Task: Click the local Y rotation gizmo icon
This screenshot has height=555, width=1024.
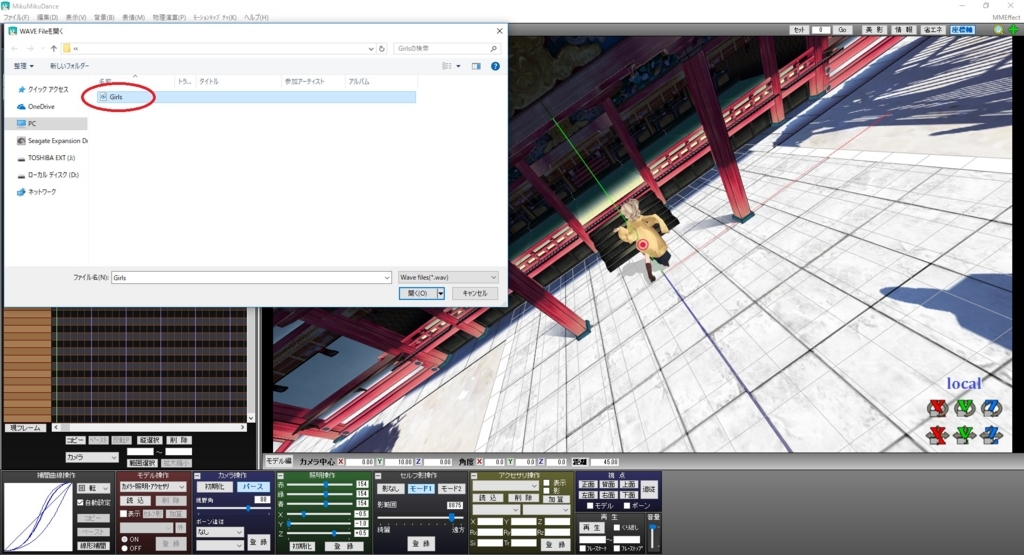Action: [965, 408]
